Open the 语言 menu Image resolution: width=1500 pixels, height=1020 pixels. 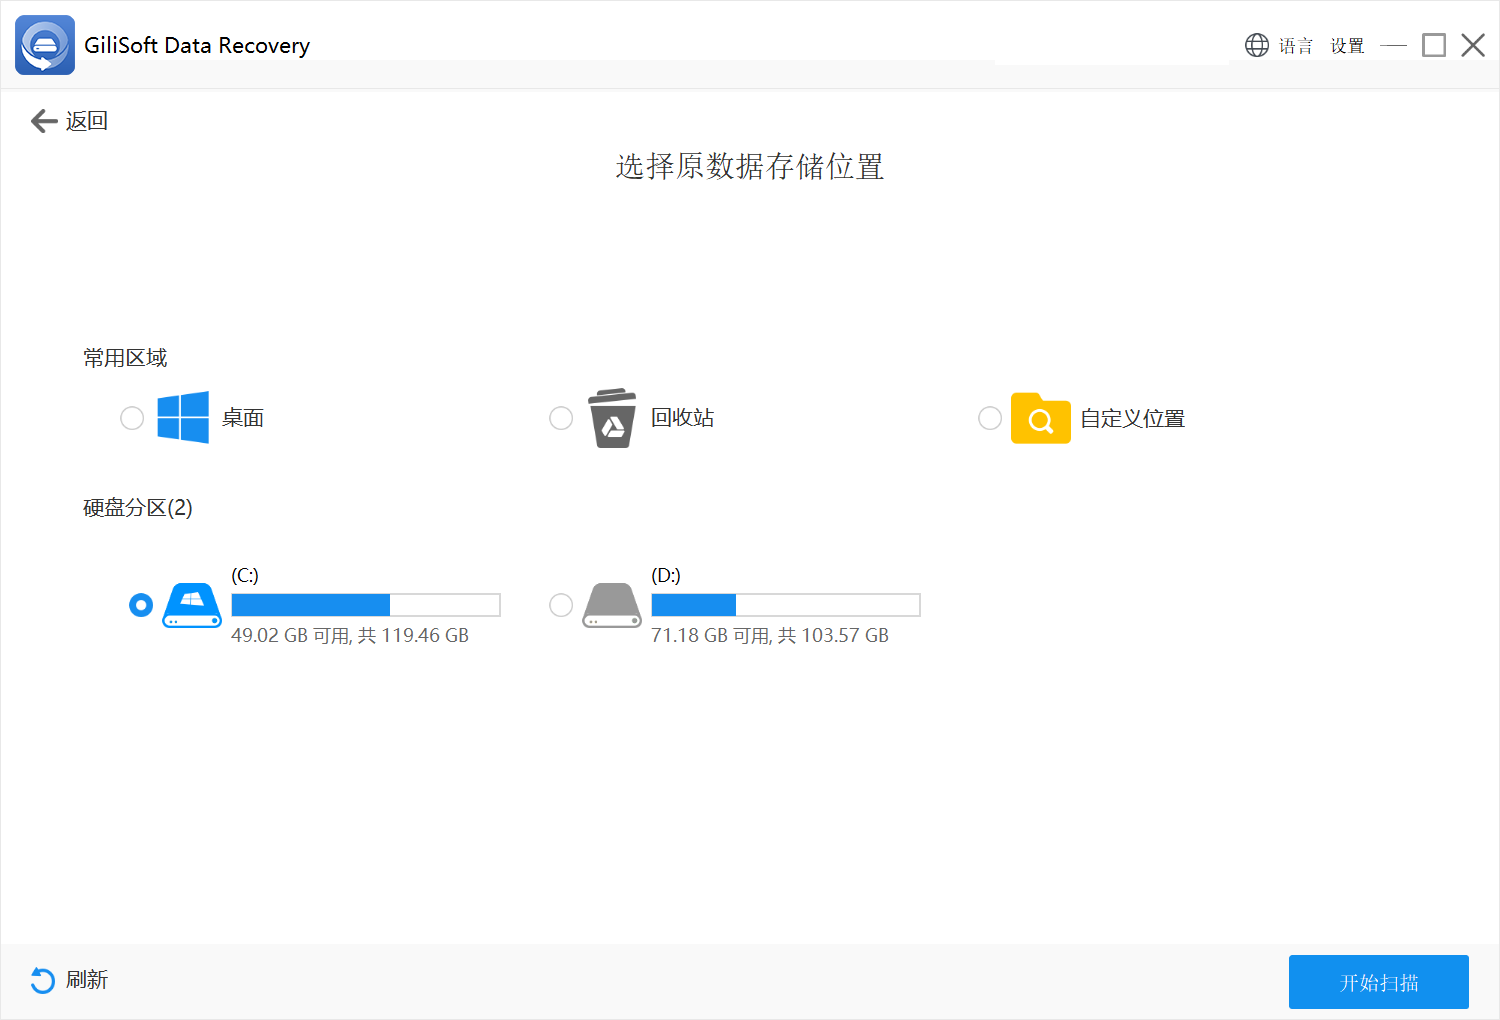1296,46
